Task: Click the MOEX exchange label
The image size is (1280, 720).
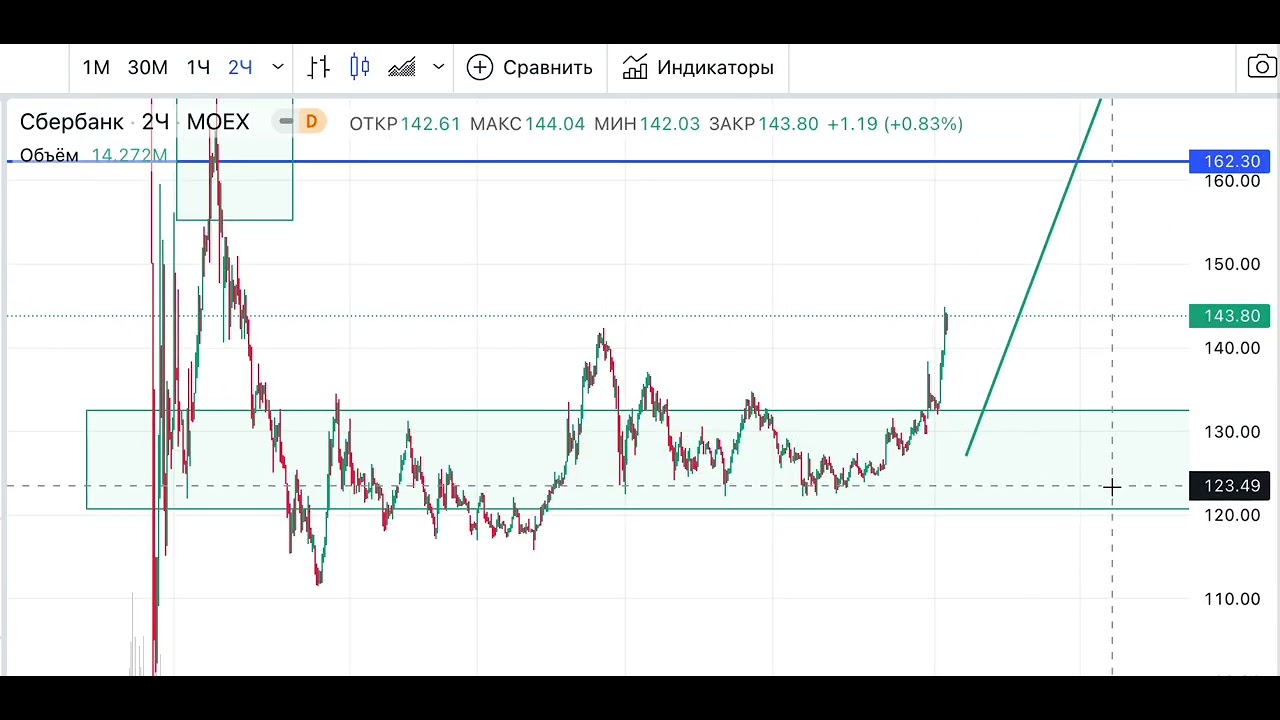Action: point(218,122)
